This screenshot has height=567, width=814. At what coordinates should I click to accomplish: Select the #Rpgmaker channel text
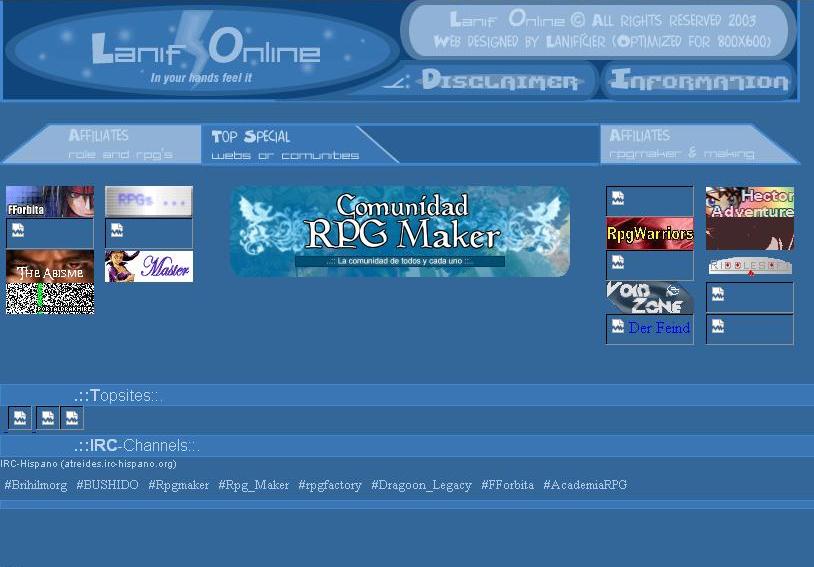point(179,485)
